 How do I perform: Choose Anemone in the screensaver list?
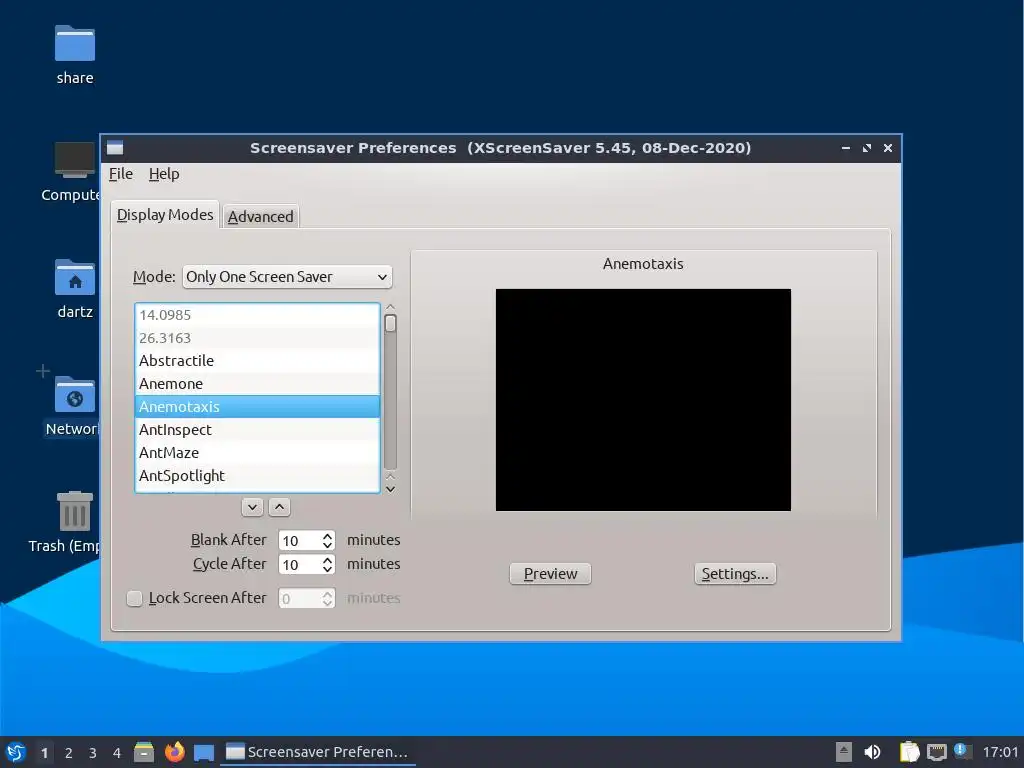257,383
